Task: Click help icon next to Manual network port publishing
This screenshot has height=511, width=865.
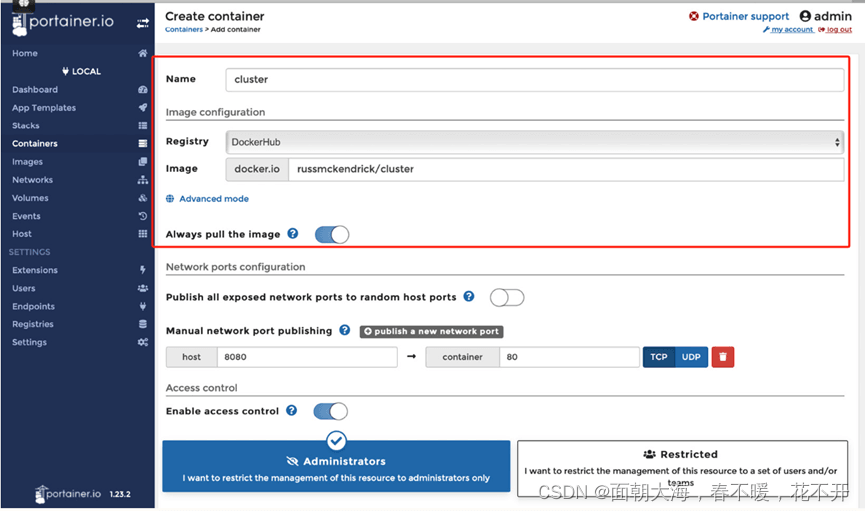Action: 345,330
